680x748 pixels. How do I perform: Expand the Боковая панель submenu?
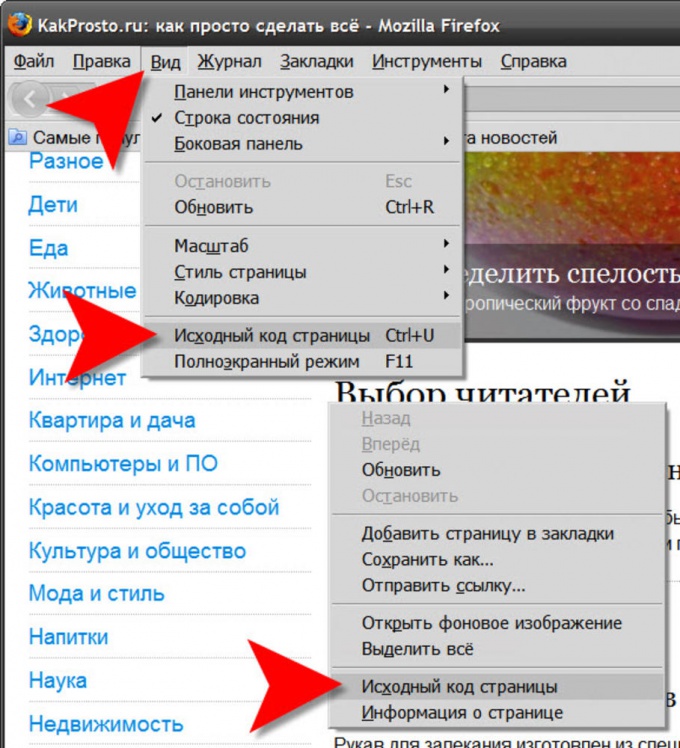coord(302,144)
